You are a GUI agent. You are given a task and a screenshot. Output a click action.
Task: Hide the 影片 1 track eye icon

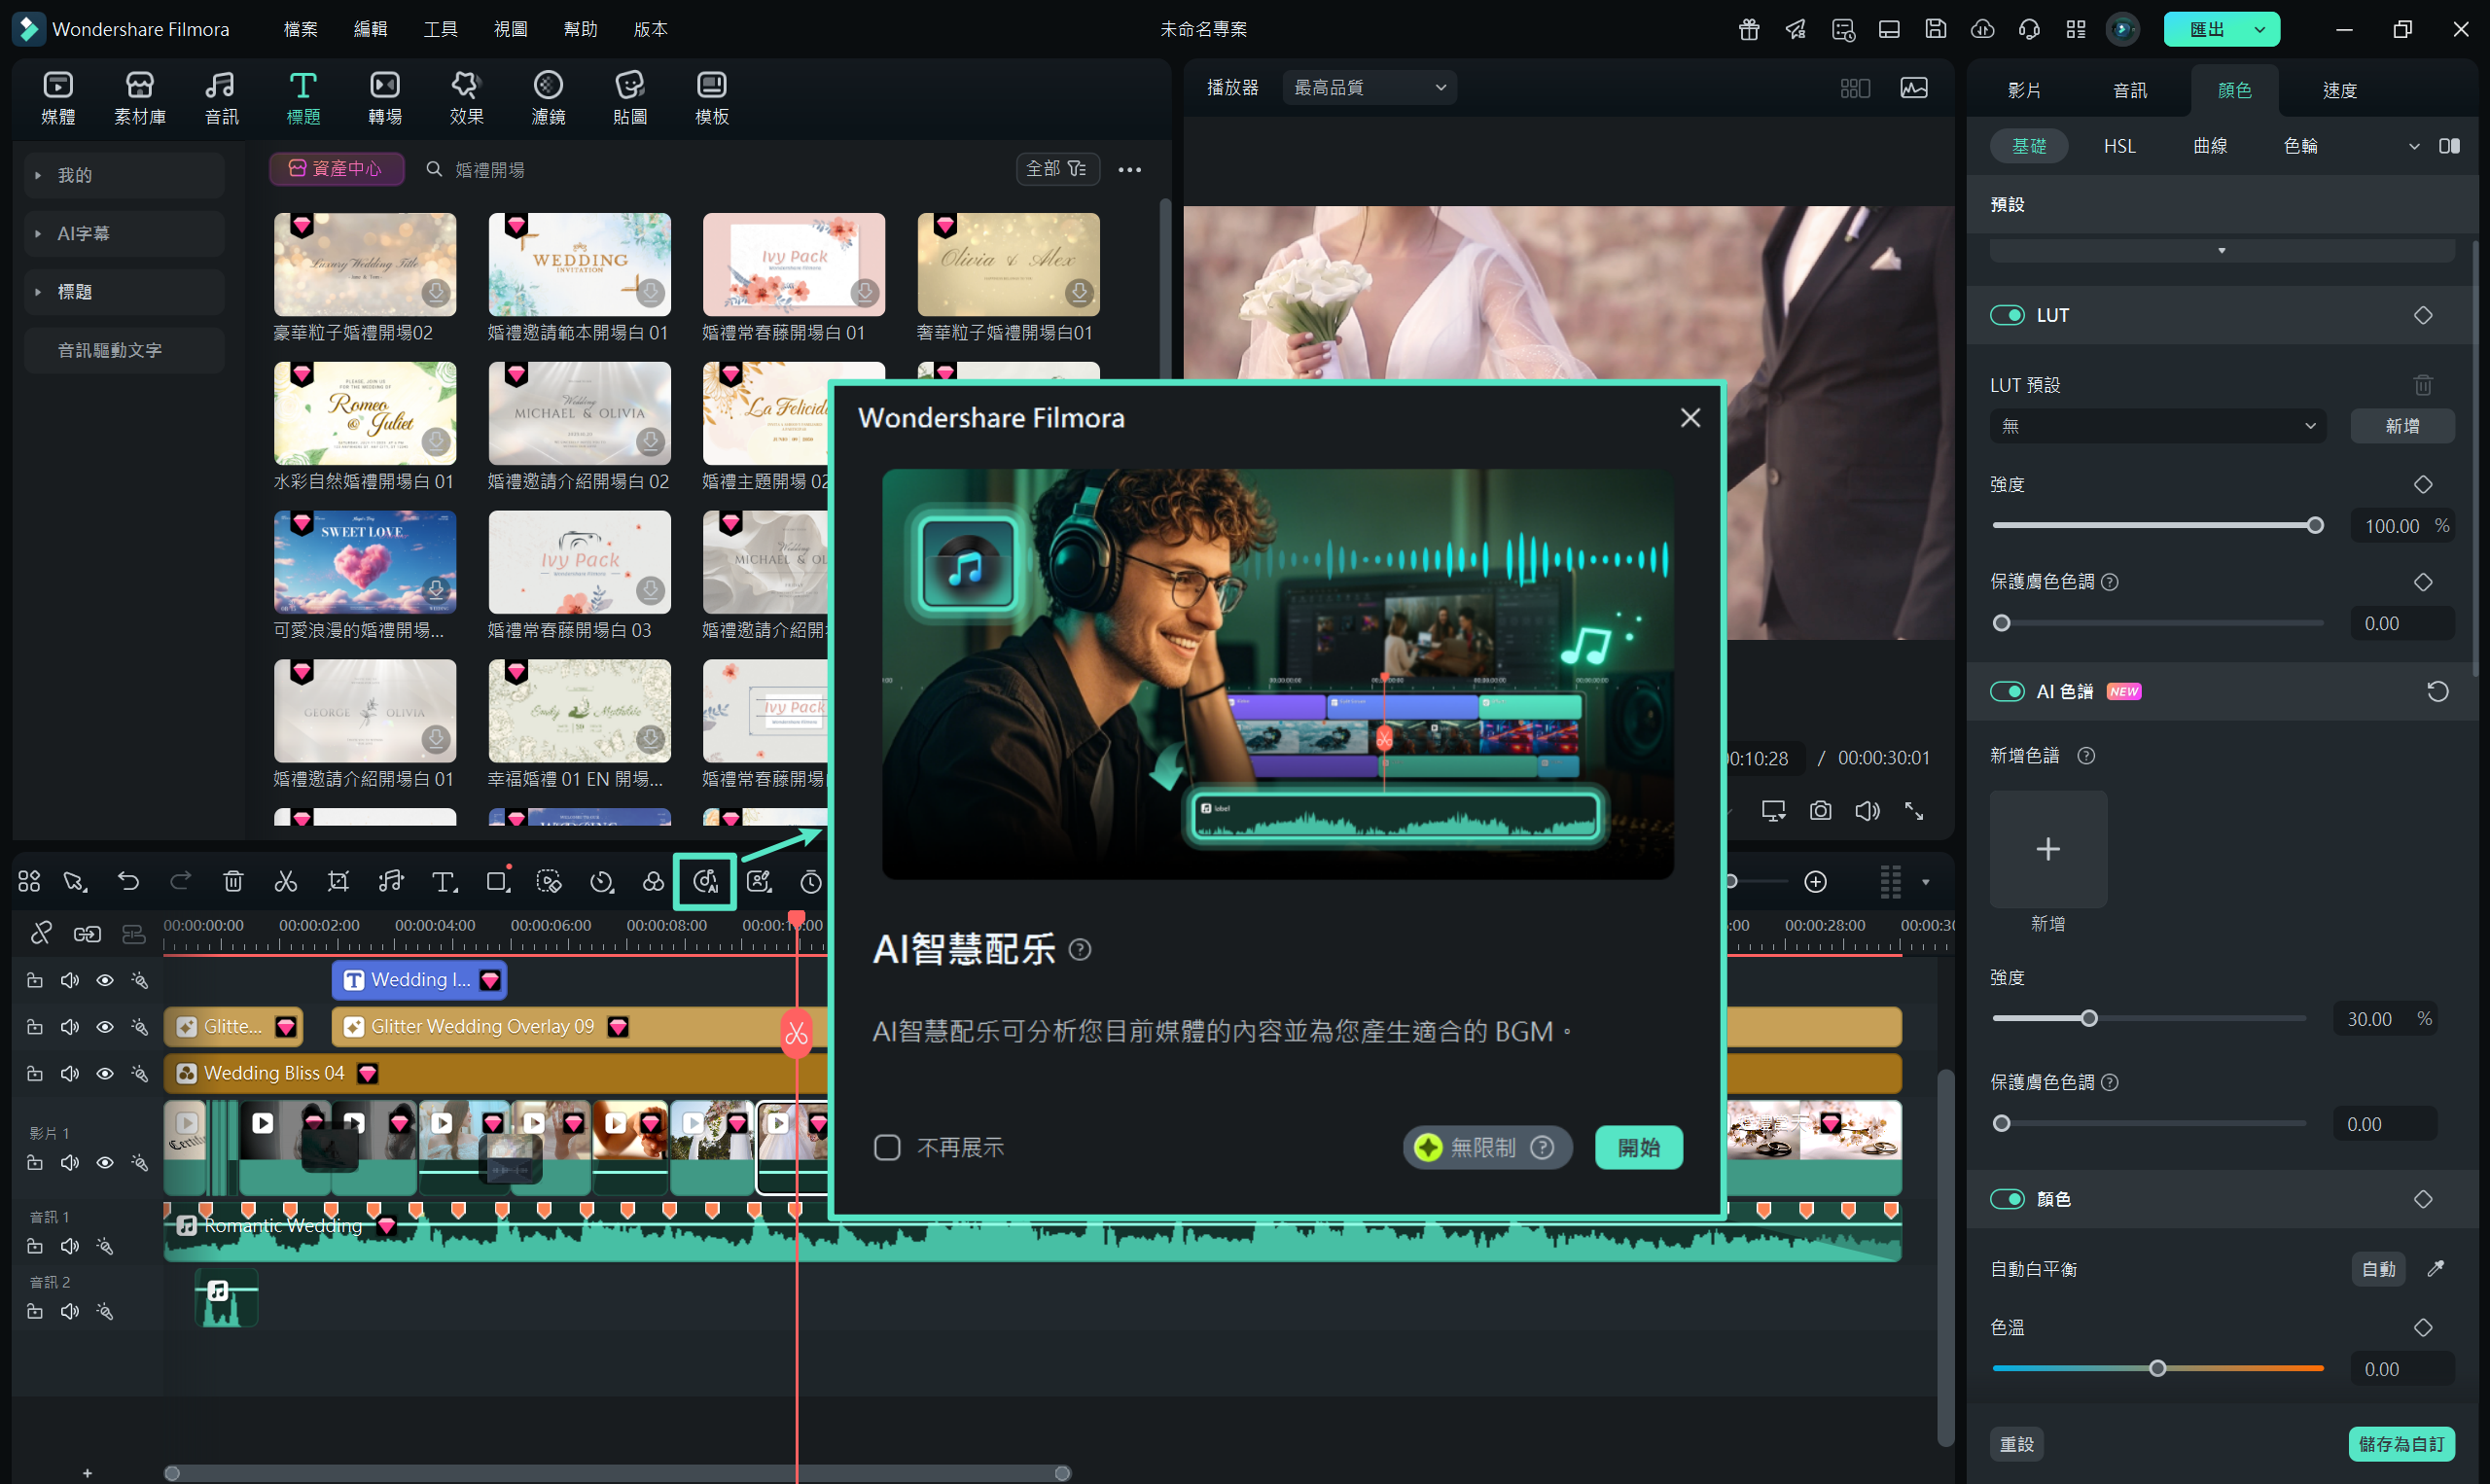point(105,1163)
